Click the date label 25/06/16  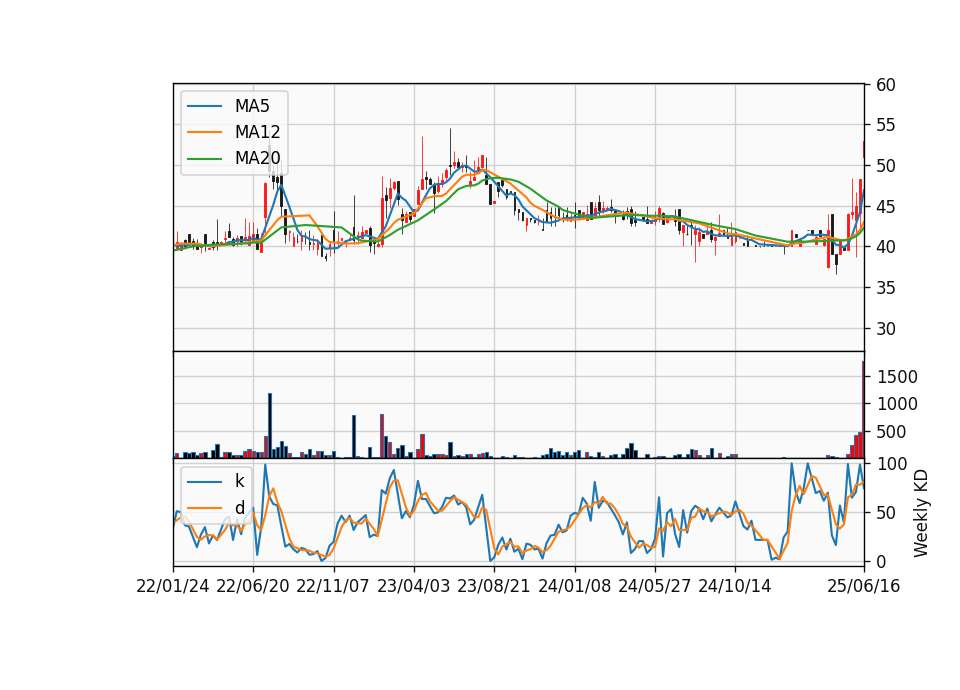[864, 587]
